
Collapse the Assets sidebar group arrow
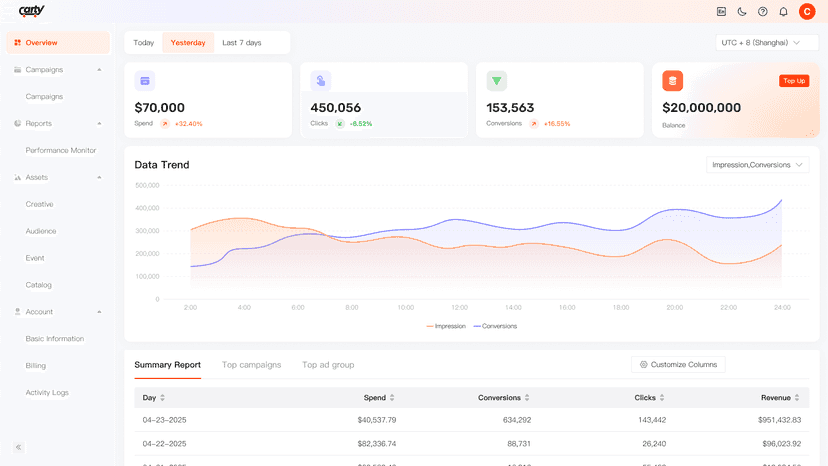99,178
